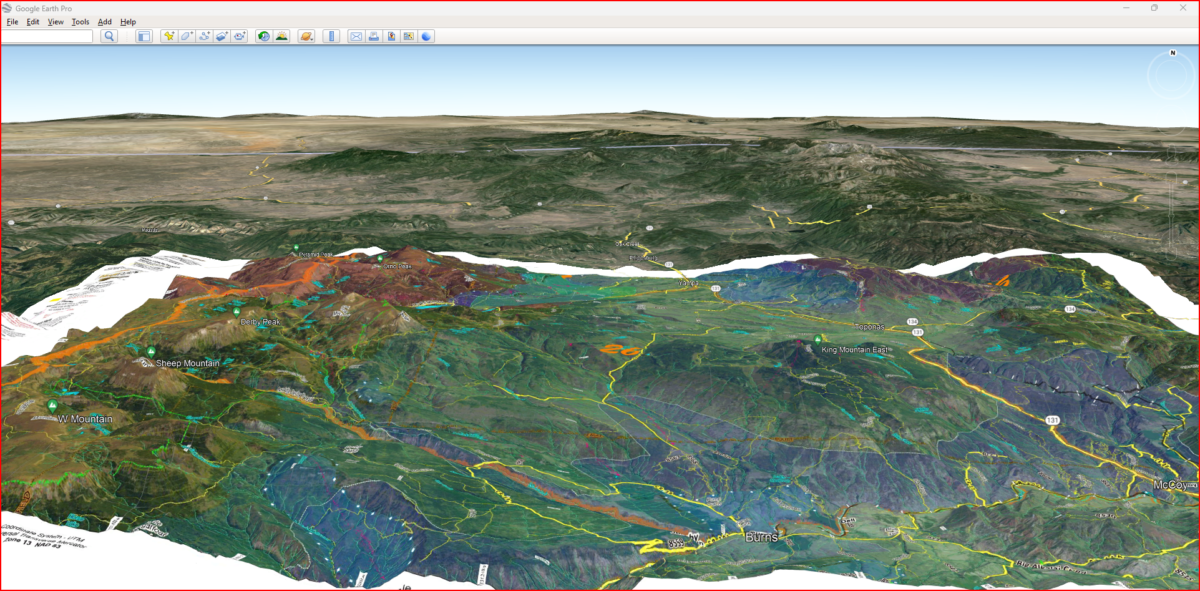Image resolution: width=1200 pixels, height=591 pixels.
Task: Click the Save Image icon
Action: [x=391, y=36]
